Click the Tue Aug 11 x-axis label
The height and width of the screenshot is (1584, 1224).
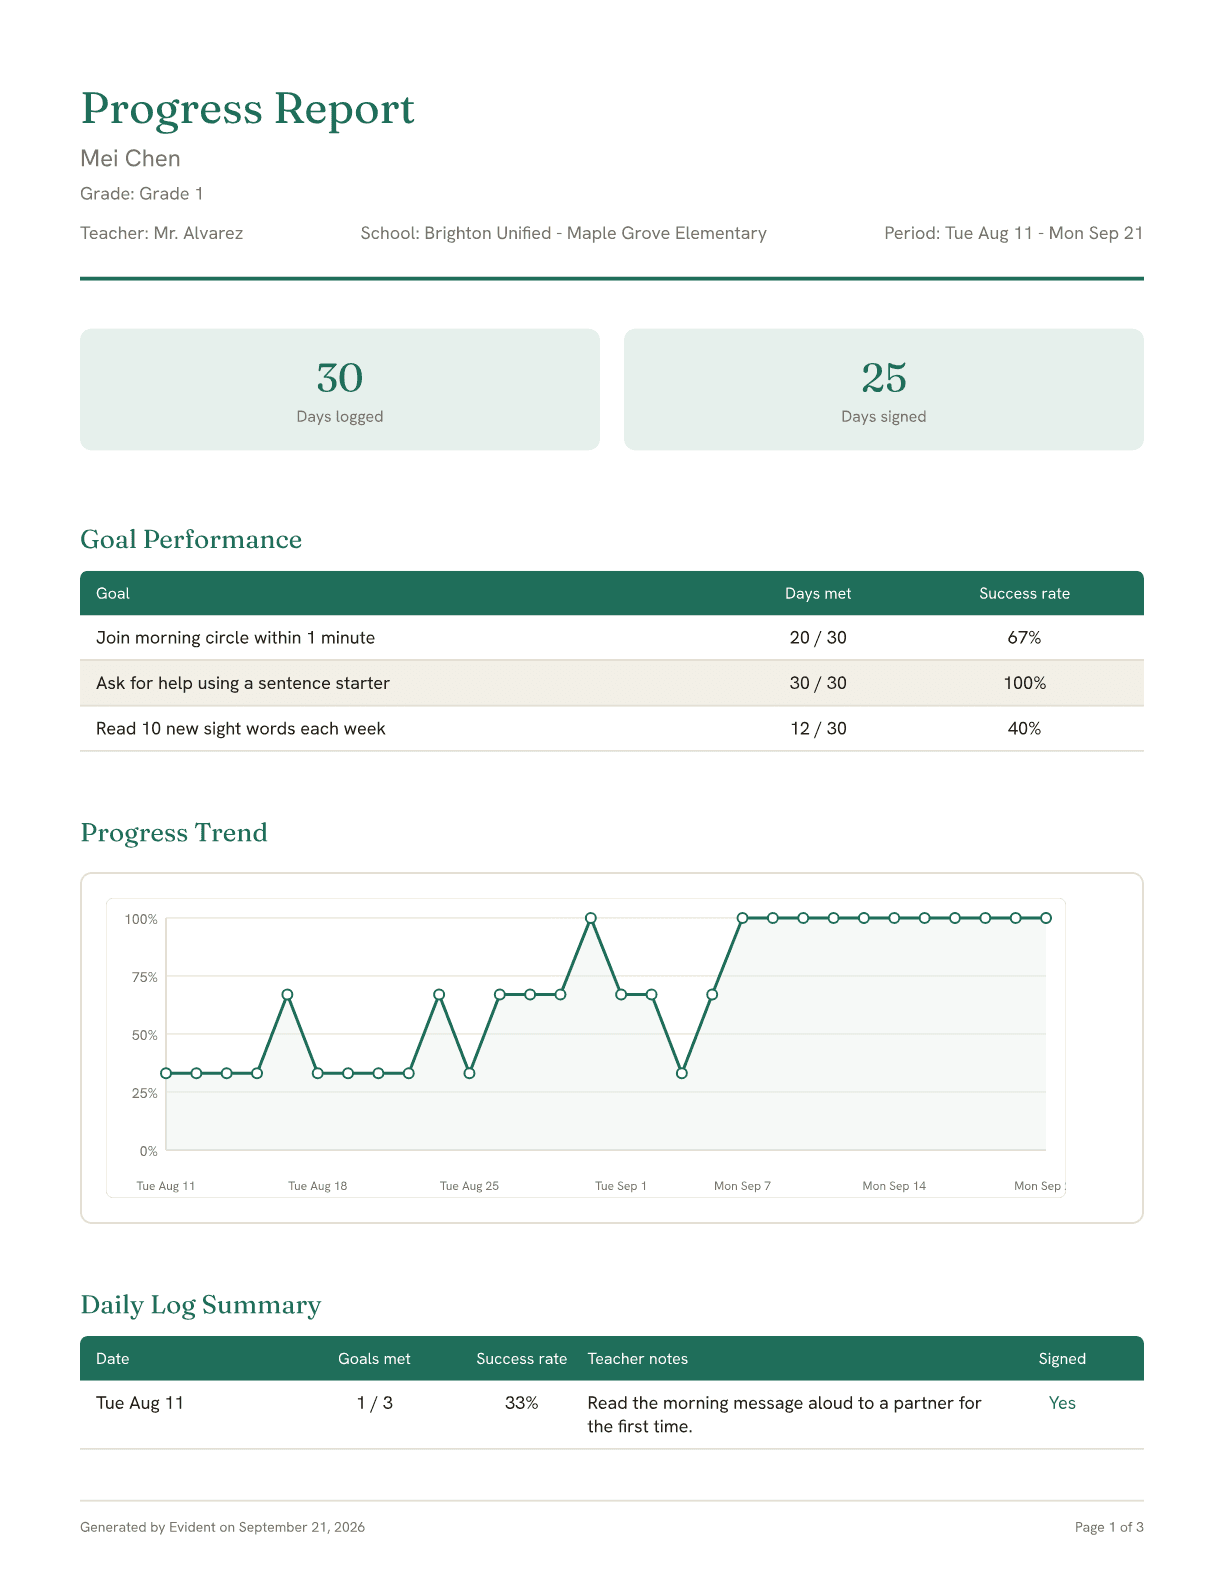[x=166, y=1186]
